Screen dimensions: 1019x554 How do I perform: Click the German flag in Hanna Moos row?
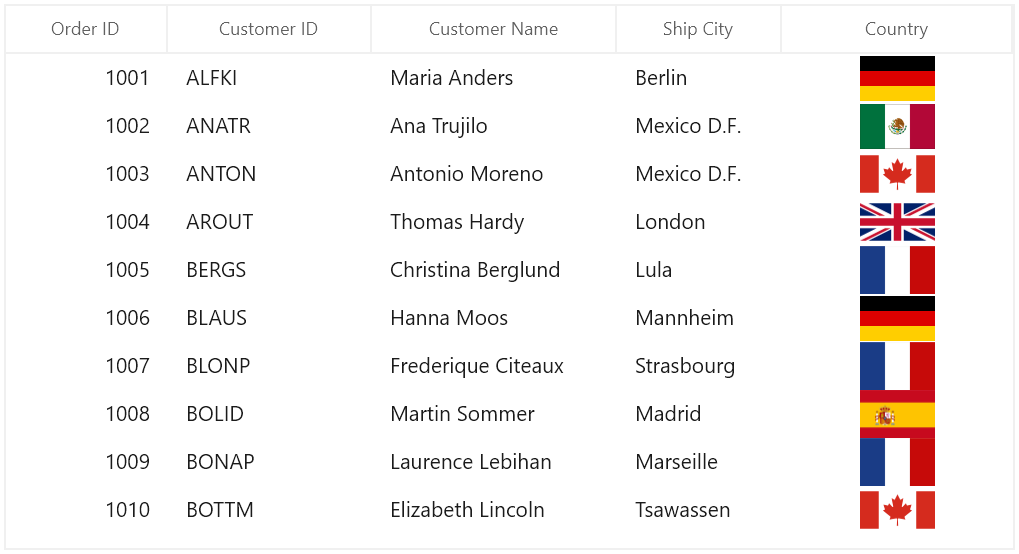pyautogui.click(x=897, y=318)
